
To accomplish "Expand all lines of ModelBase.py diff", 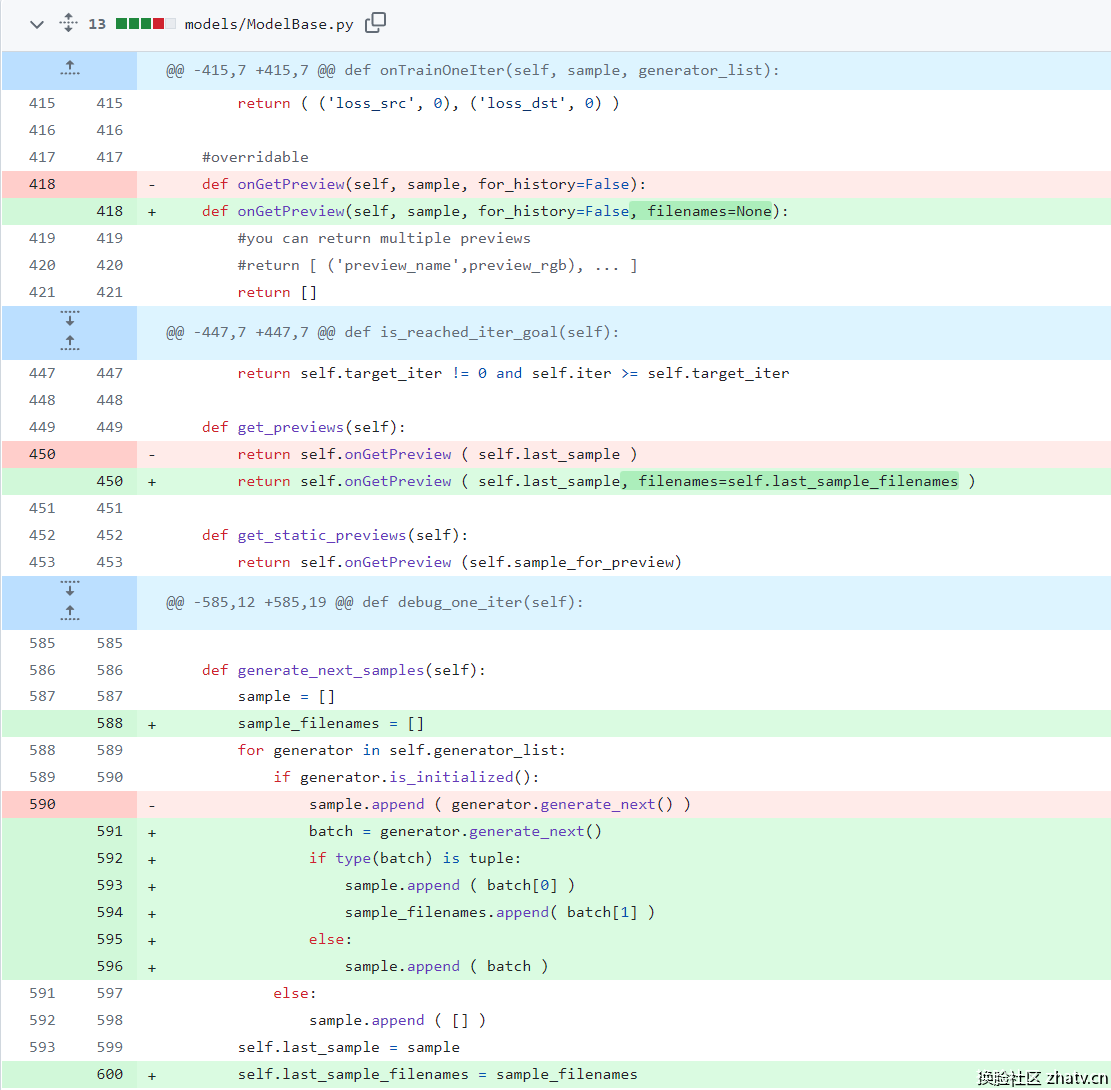I will 68,23.
